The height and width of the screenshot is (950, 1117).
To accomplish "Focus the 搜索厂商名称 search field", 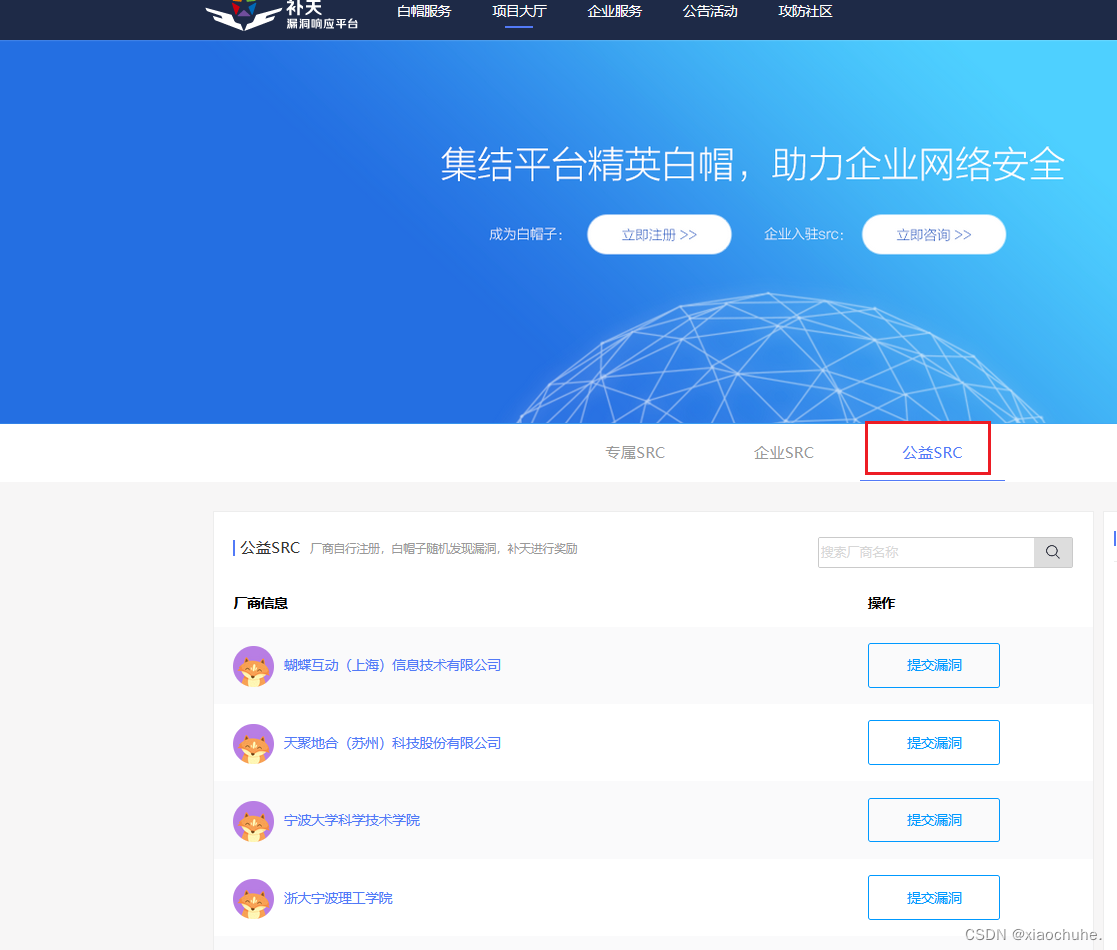I will 926,552.
